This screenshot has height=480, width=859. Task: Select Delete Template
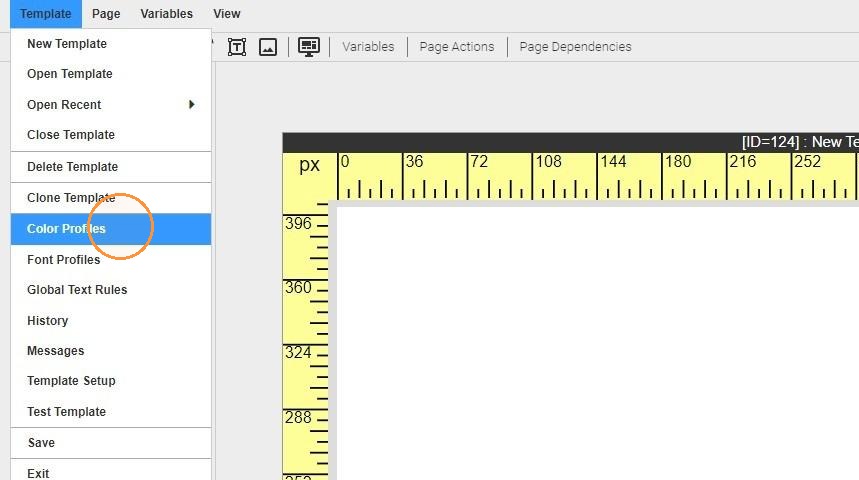[111, 167]
